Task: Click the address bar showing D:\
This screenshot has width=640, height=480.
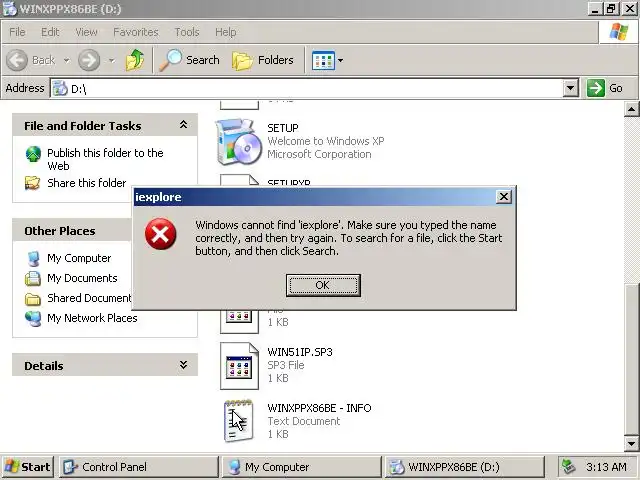Action: pos(306,88)
